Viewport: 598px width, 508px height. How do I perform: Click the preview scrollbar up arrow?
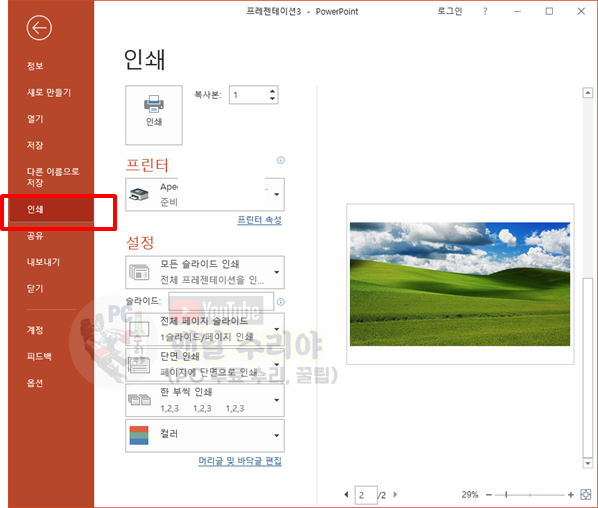[x=588, y=93]
